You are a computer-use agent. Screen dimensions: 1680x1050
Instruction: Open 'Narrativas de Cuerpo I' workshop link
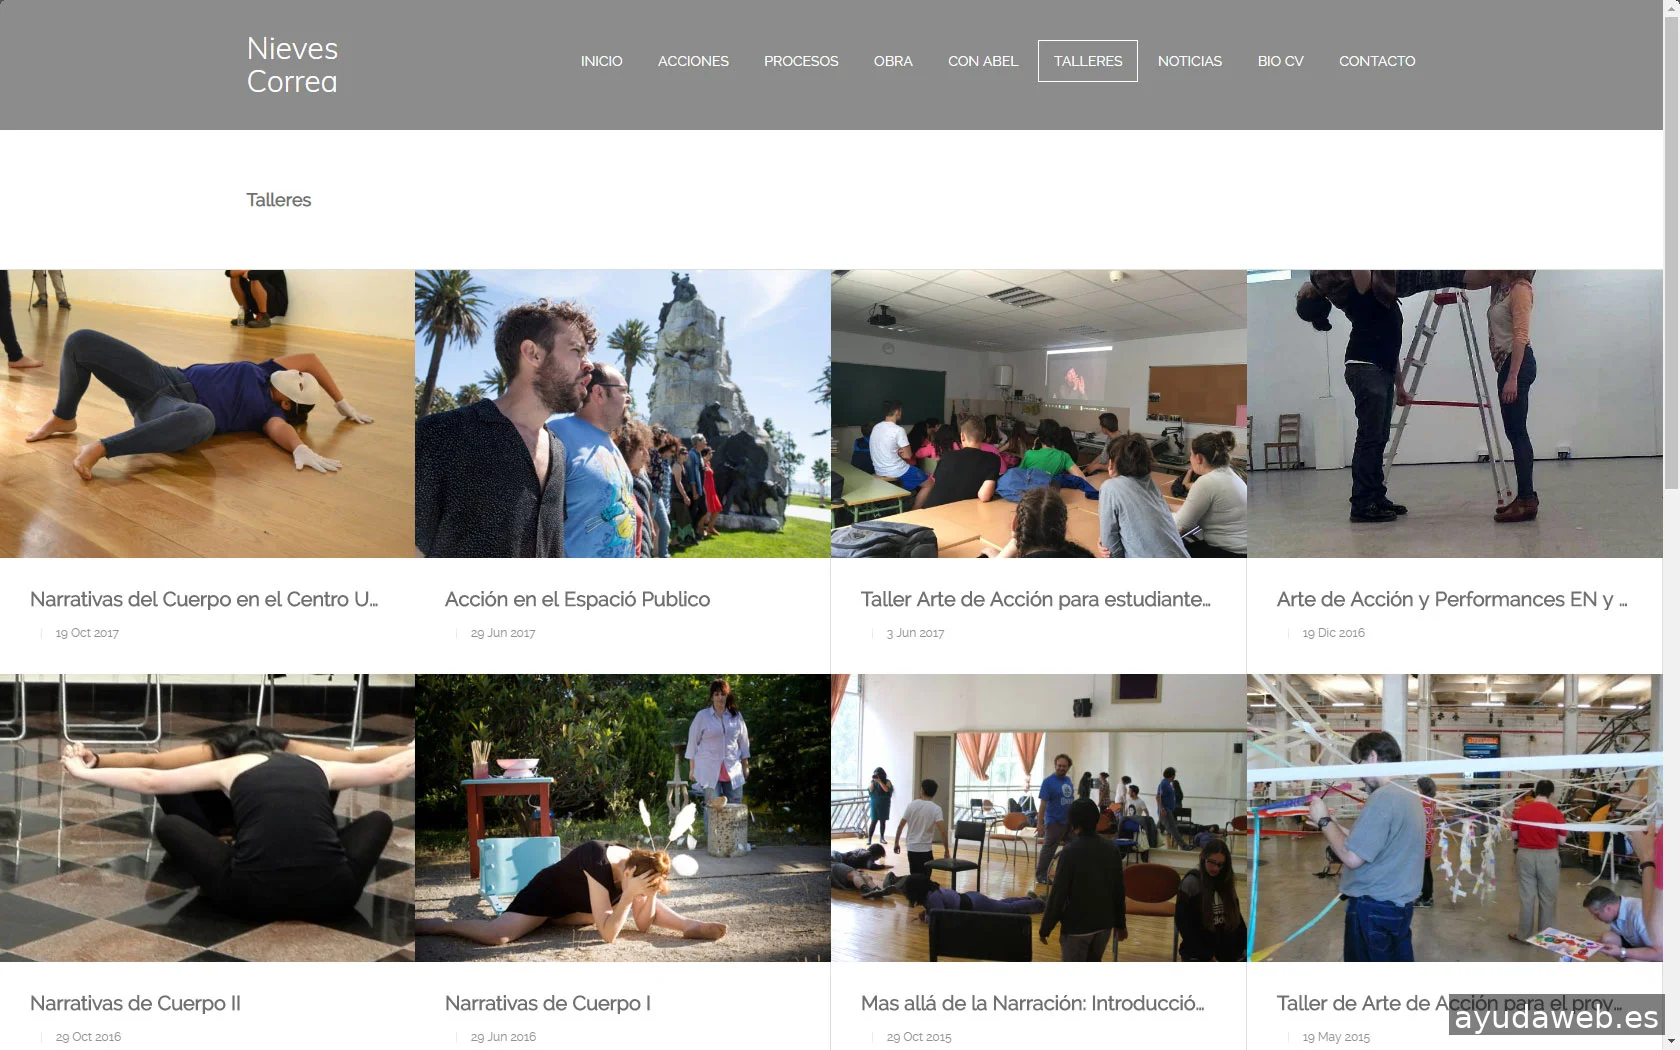point(548,1003)
